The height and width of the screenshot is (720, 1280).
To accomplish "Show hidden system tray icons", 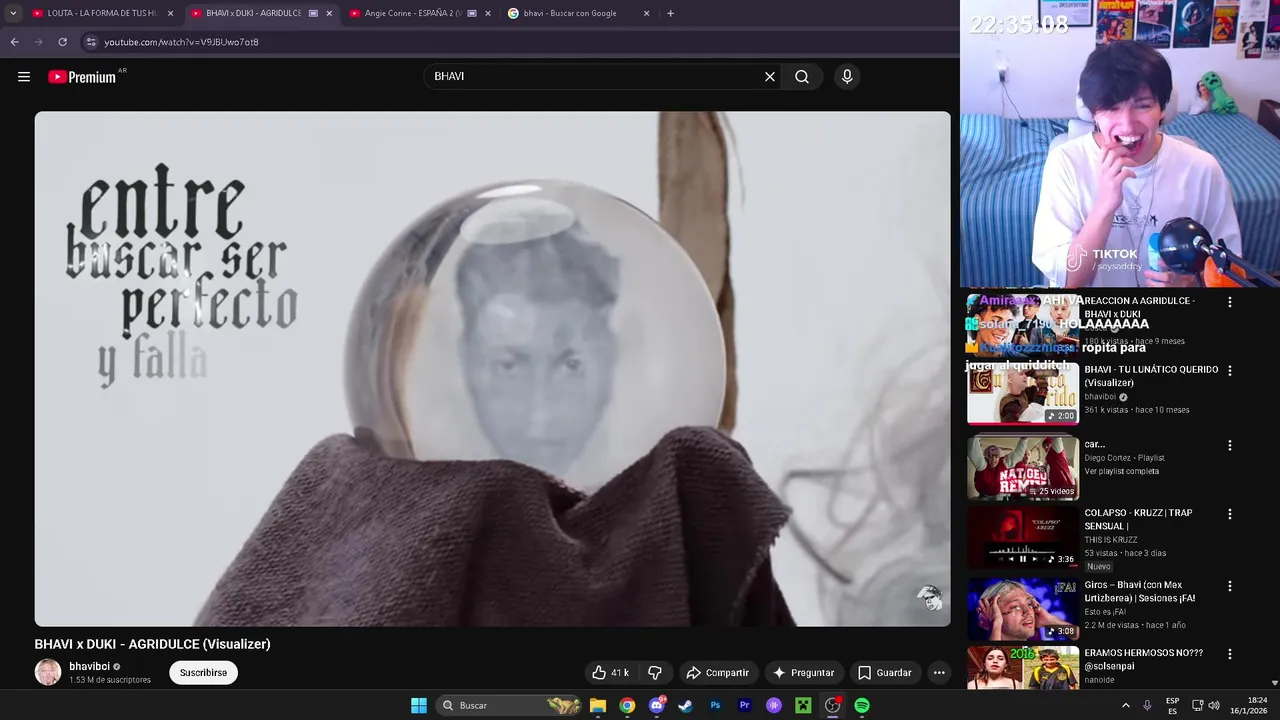I will [x=1125, y=705].
